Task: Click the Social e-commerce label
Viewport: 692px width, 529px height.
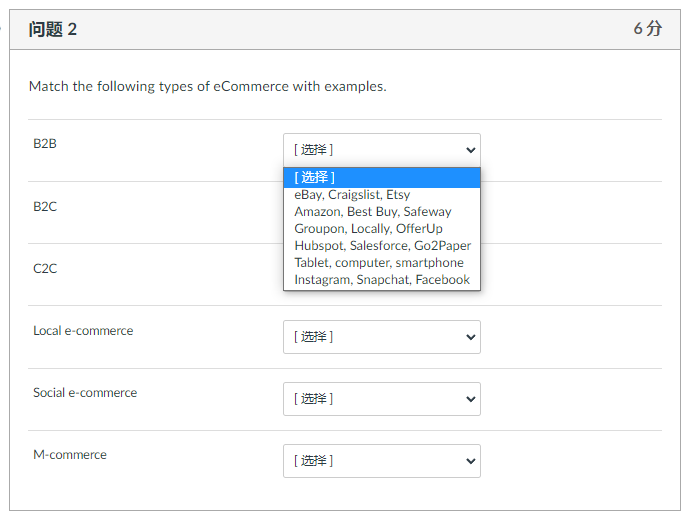Action: (85, 393)
